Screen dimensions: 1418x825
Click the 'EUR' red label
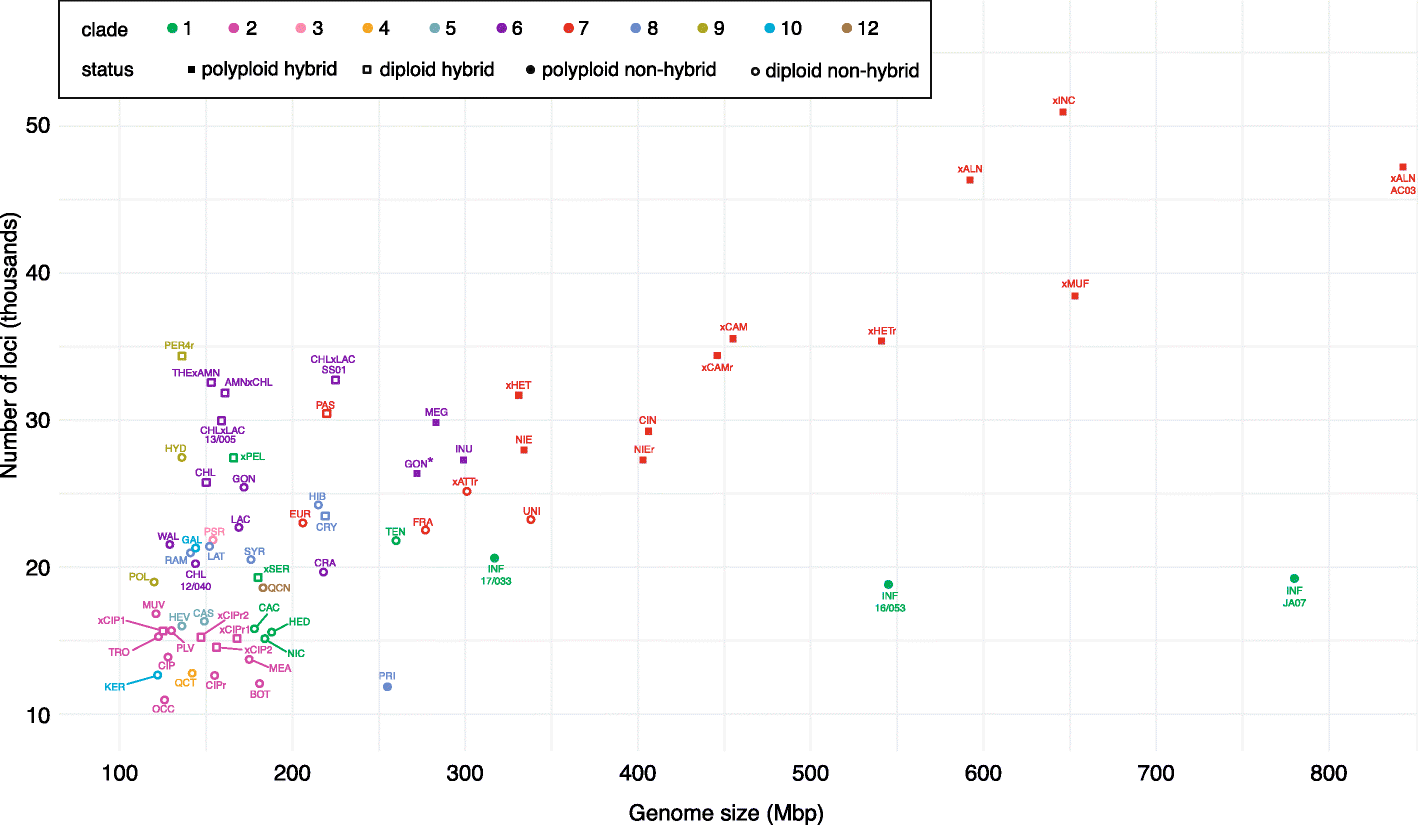300,514
